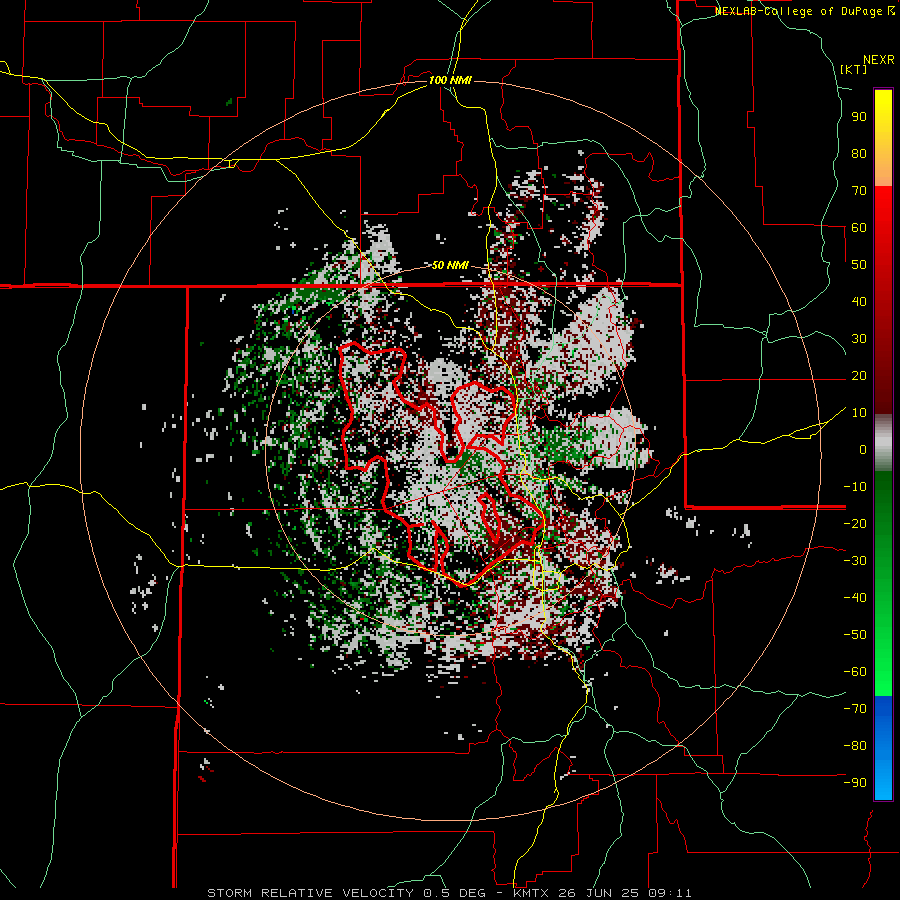The image size is (900, 900).
Task: Select the 90 value on velocity scale
Action: pyautogui.click(x=859, y=117)
